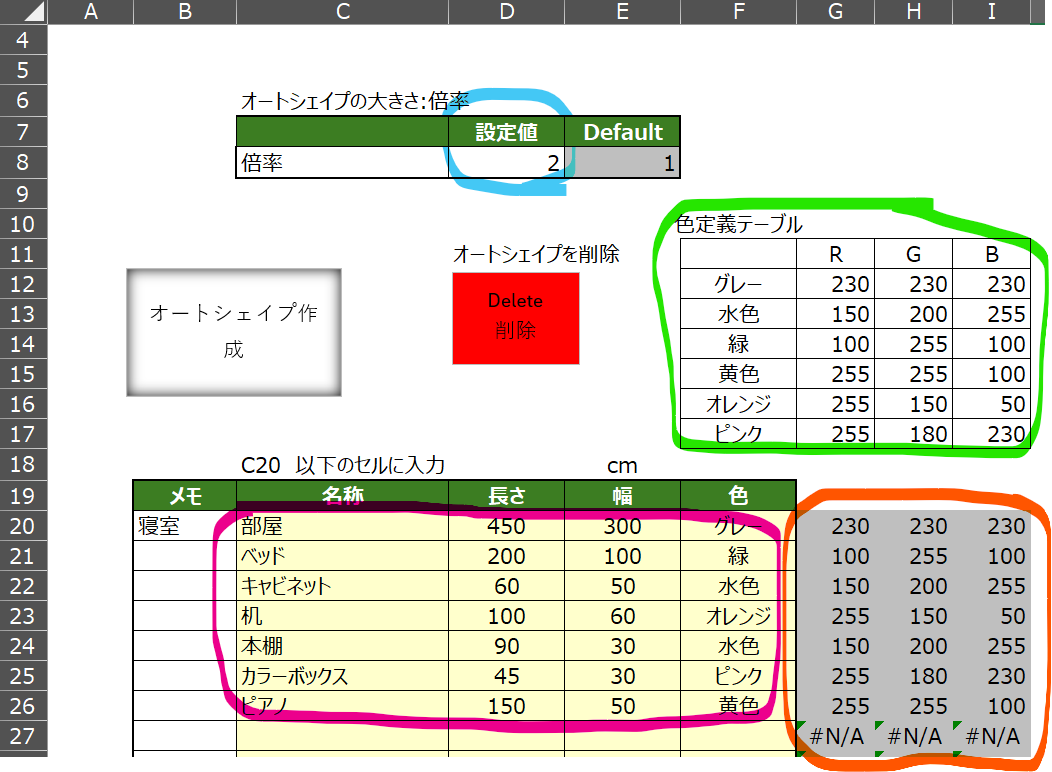
Task: Click the 名称 table header cell
Action: coord(342,495)
